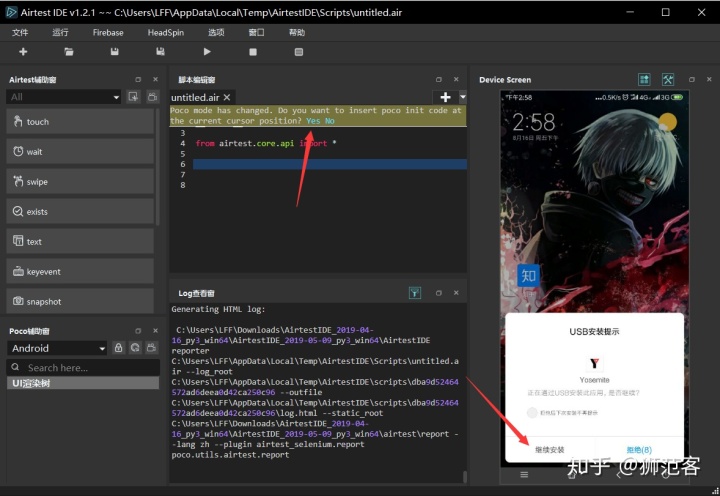Viewport: 720px width, 496px height.
Task: Tap 继续安装 in the USB install dialog
Action: tap(550, 450)
